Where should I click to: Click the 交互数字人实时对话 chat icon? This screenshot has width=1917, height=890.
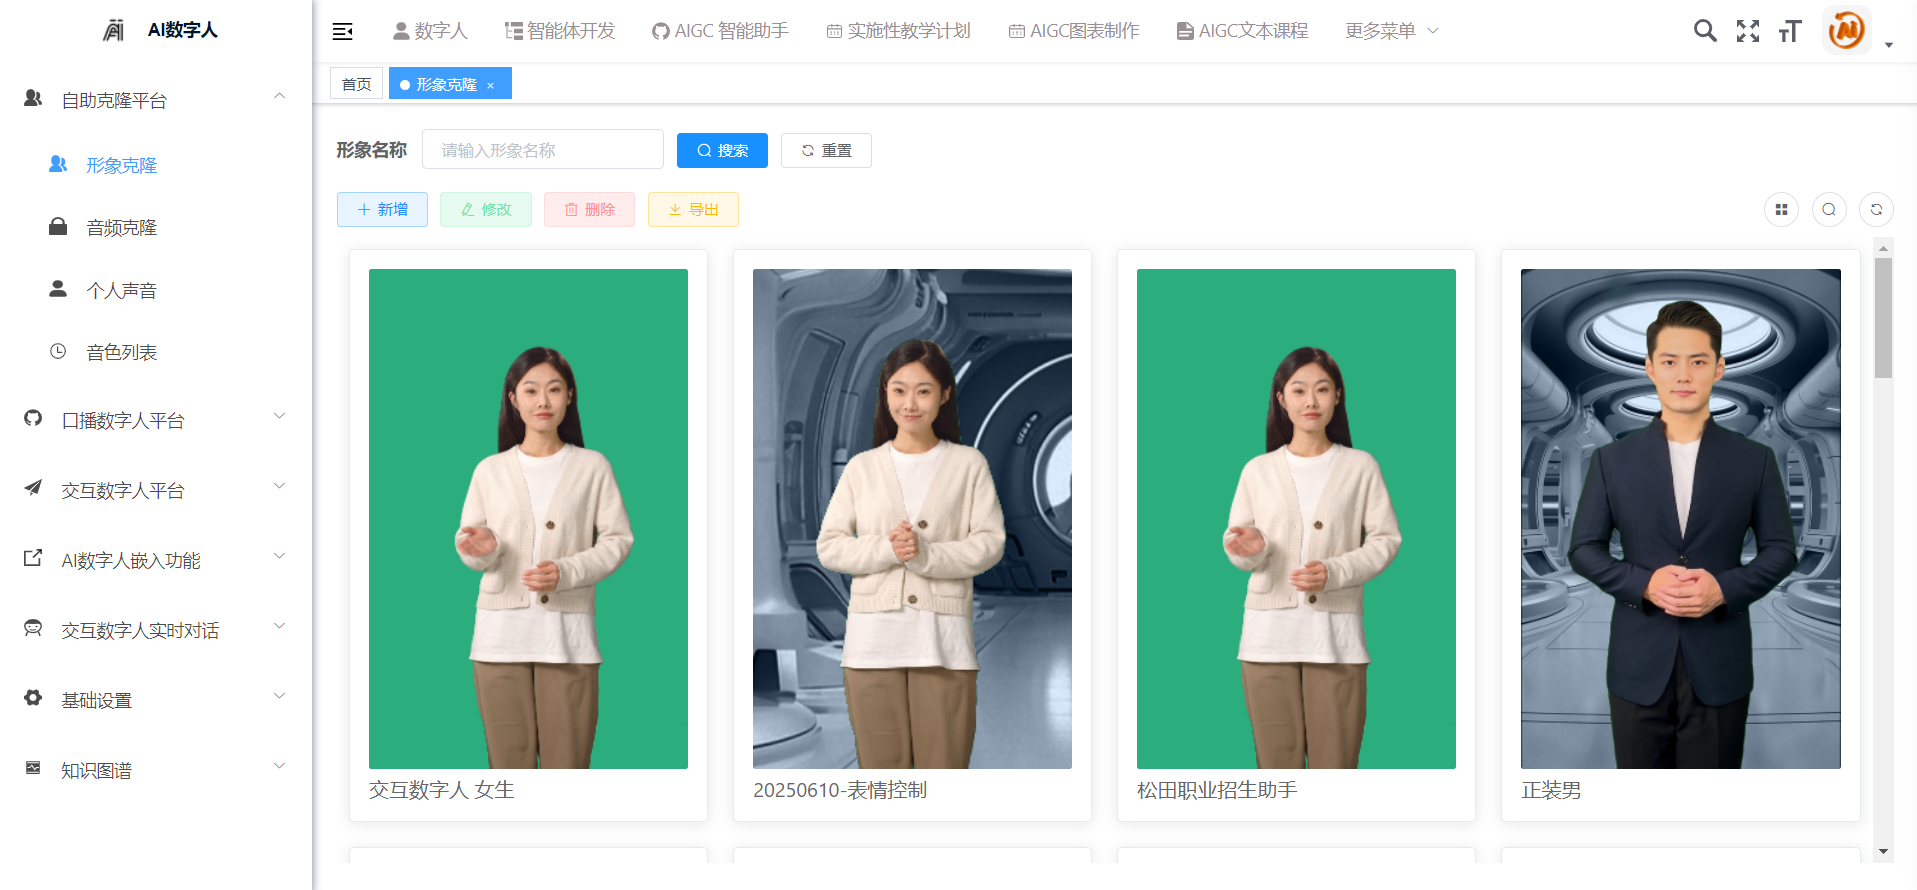coord(33,628)
